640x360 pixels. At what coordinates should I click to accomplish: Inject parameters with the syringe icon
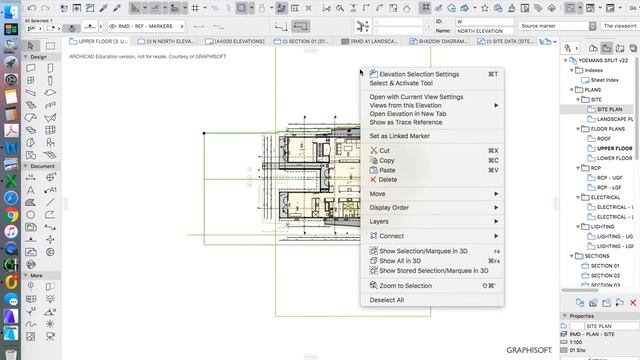click(117, 8)
